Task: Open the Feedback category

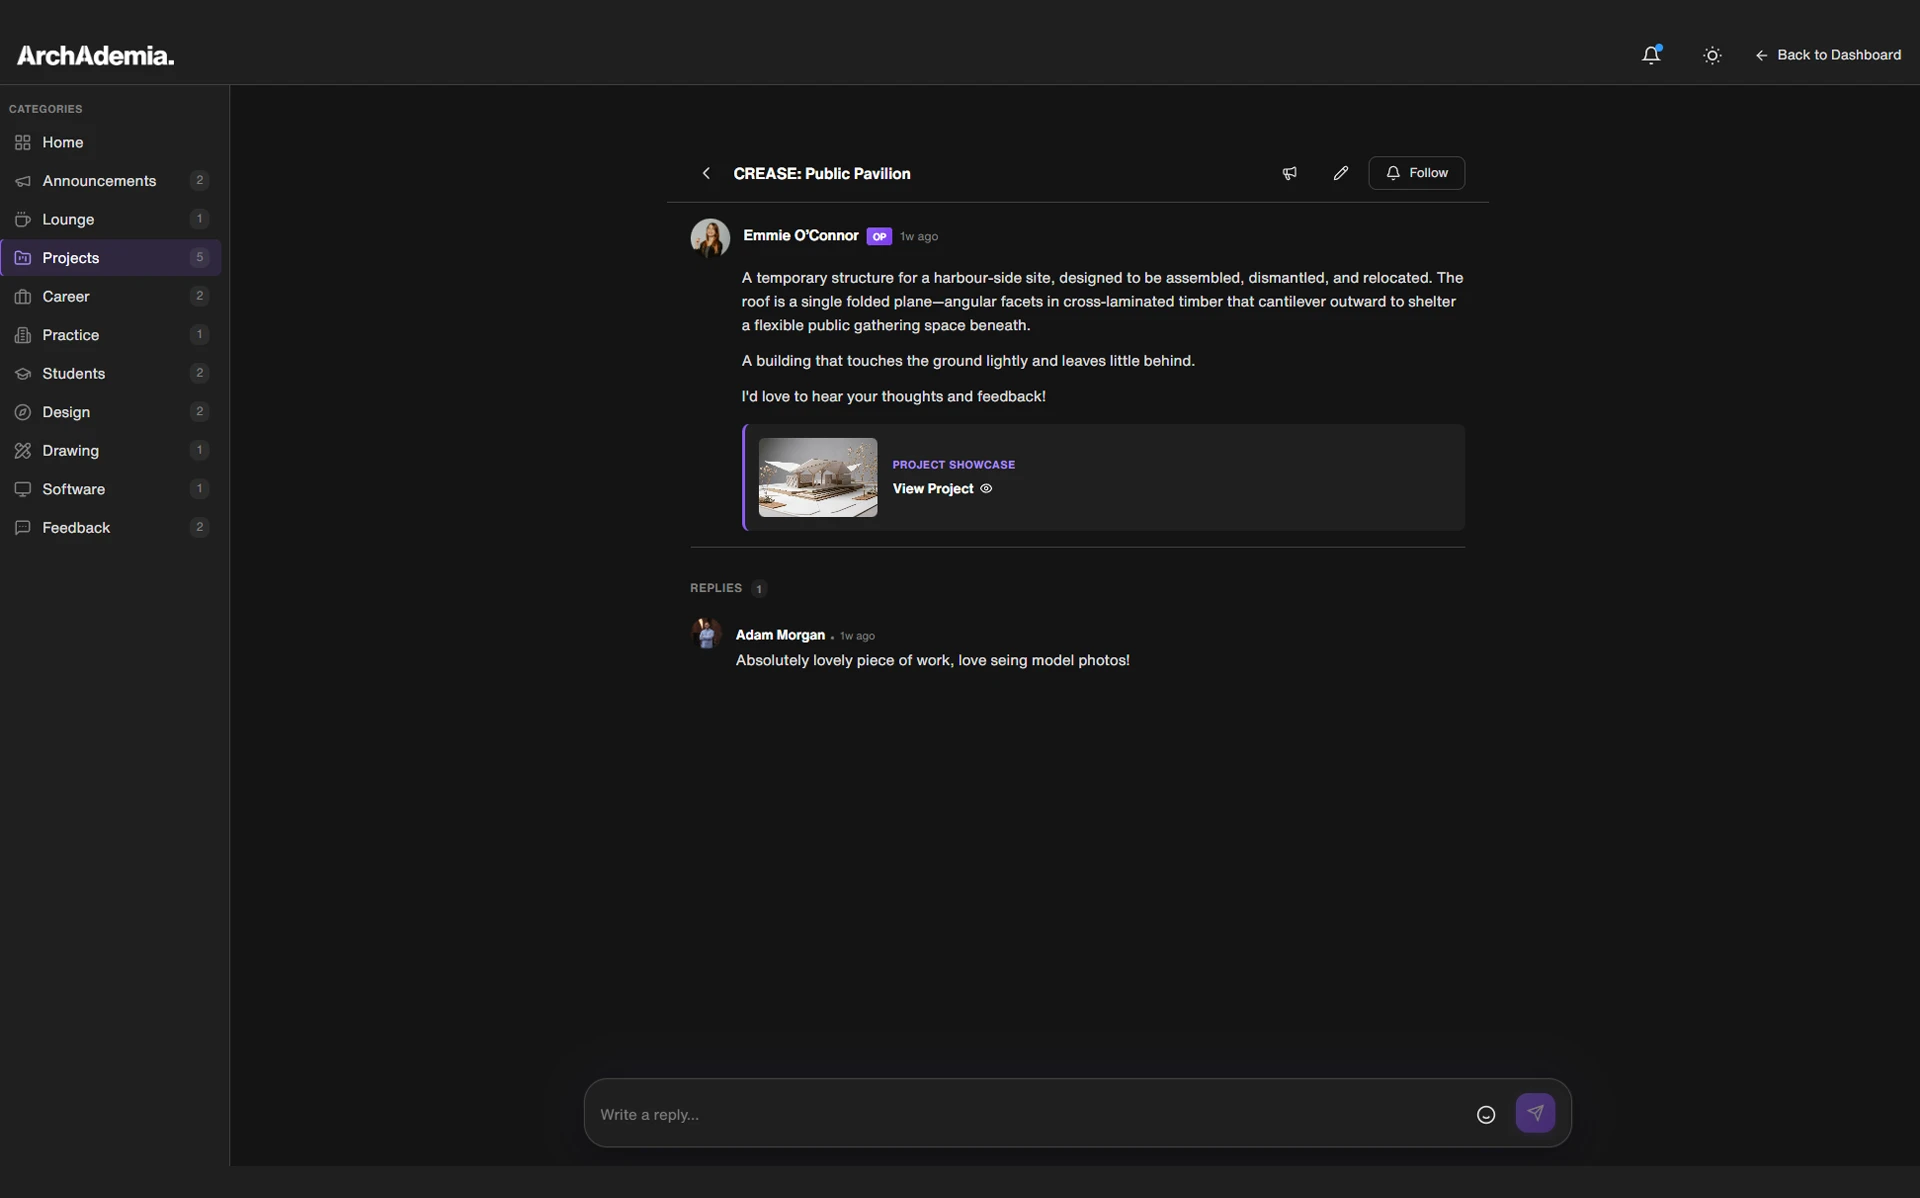Action: 76,527
